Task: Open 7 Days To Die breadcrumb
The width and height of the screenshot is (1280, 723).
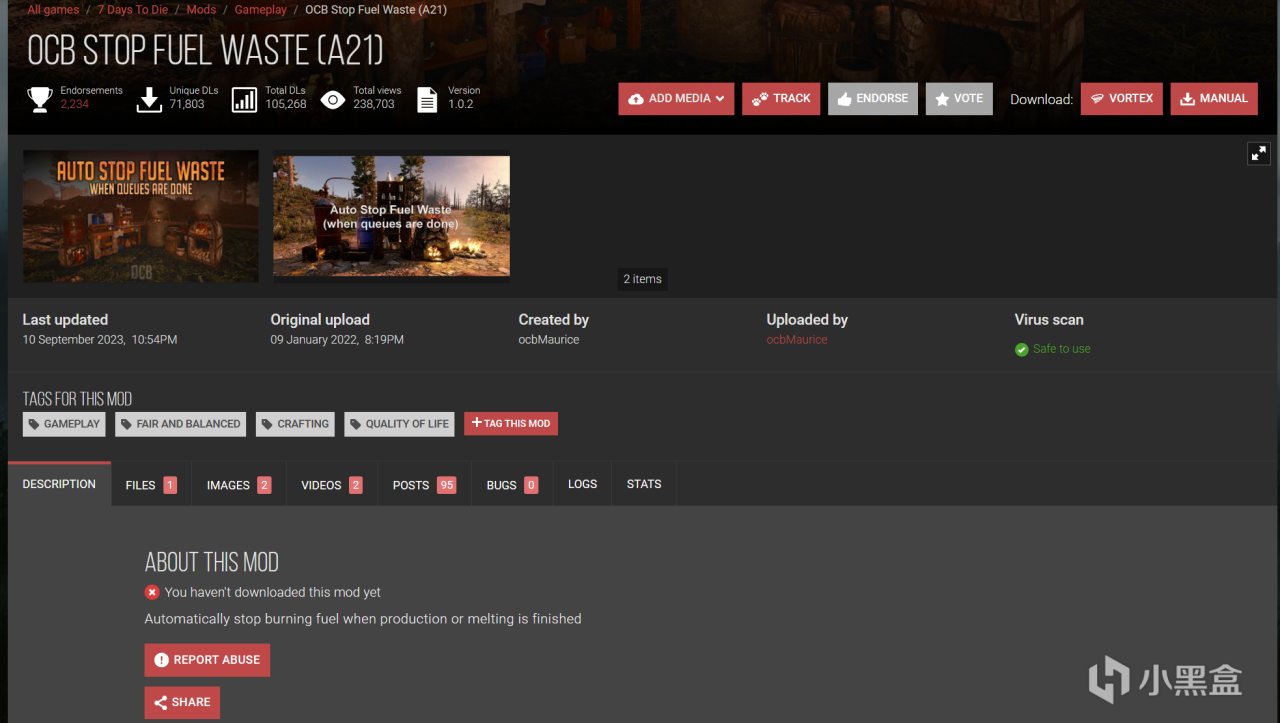Action: pos(133,10)
